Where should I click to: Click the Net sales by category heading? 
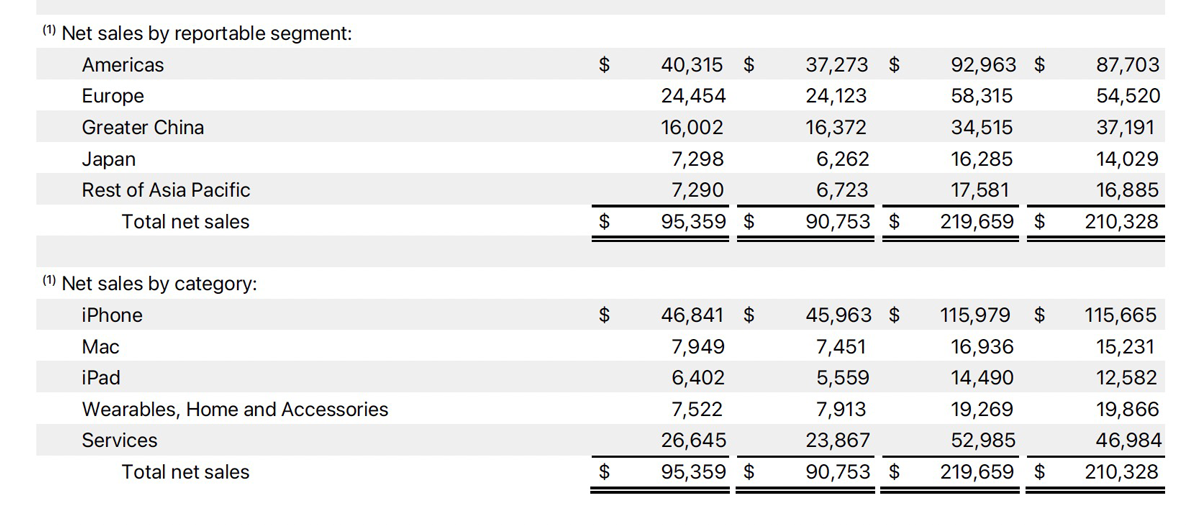coord(159,284)
